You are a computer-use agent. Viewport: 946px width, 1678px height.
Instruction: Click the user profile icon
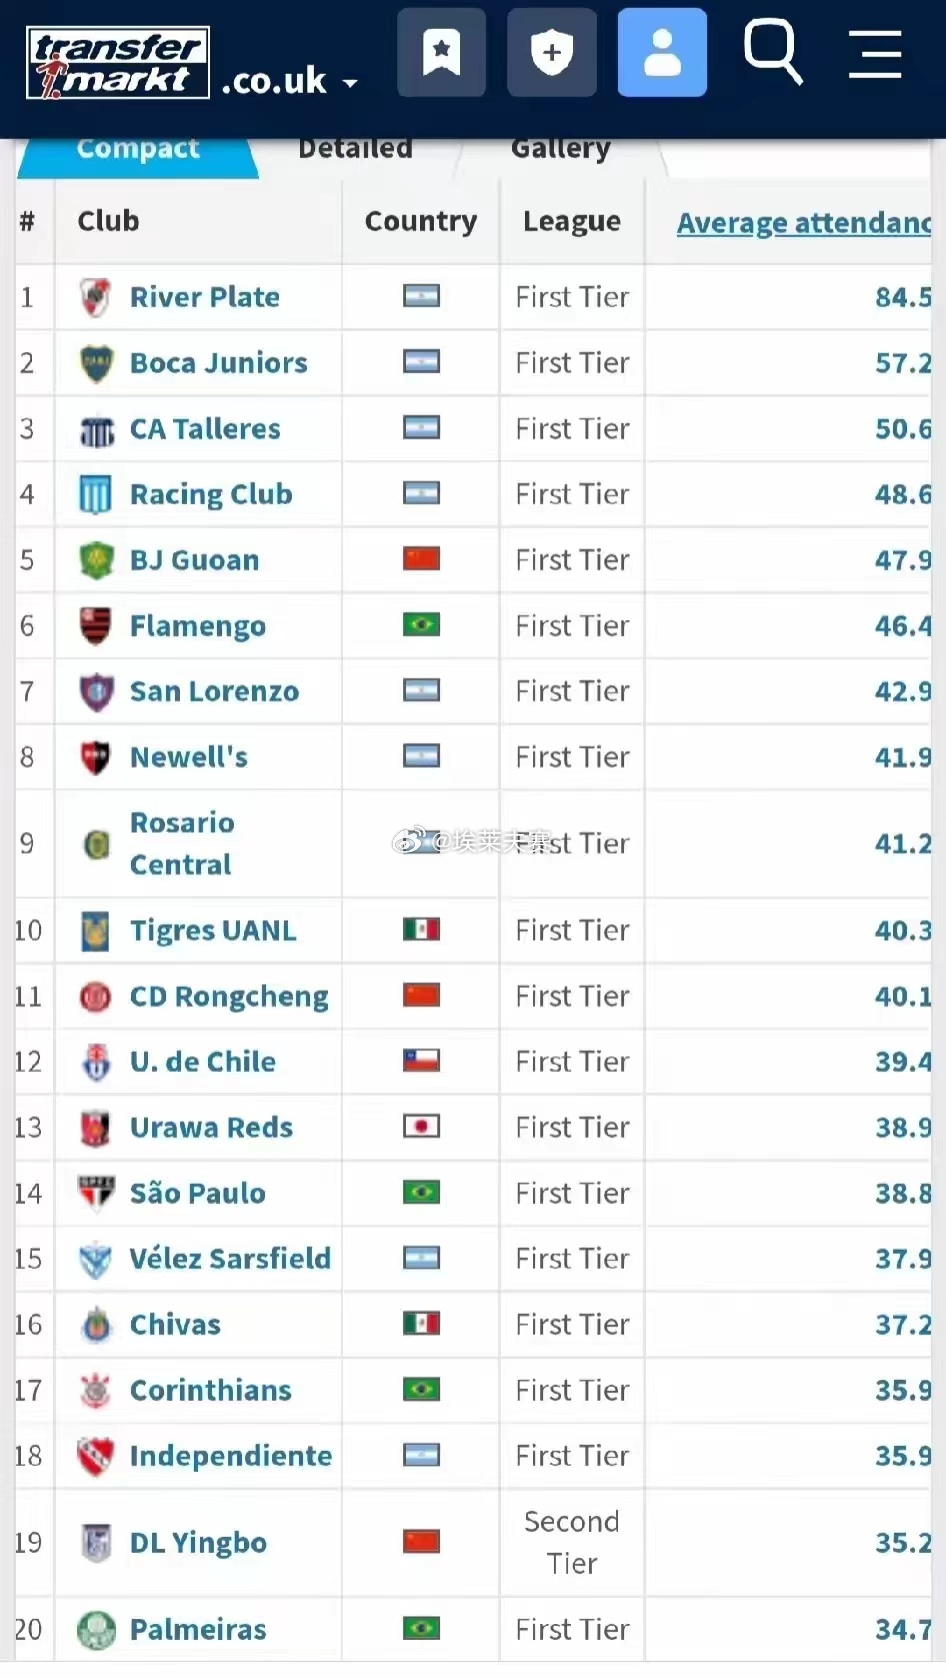tap(662, 53)
